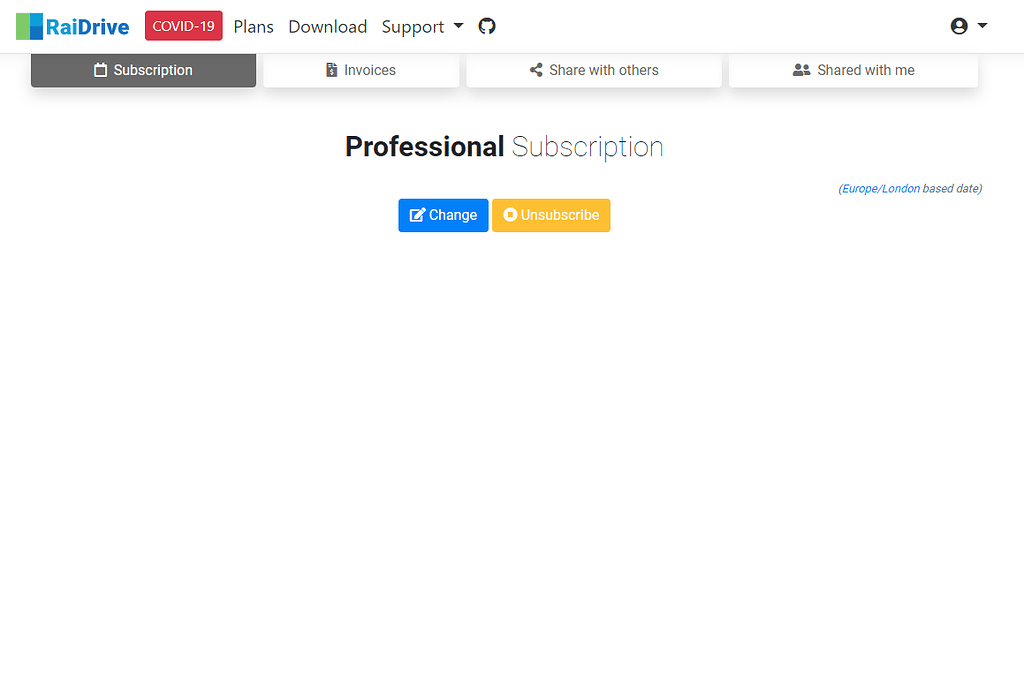Click the user account profile icon
Image resolution: width=1024 pixels, height=694 pixels.
[958, 25]
